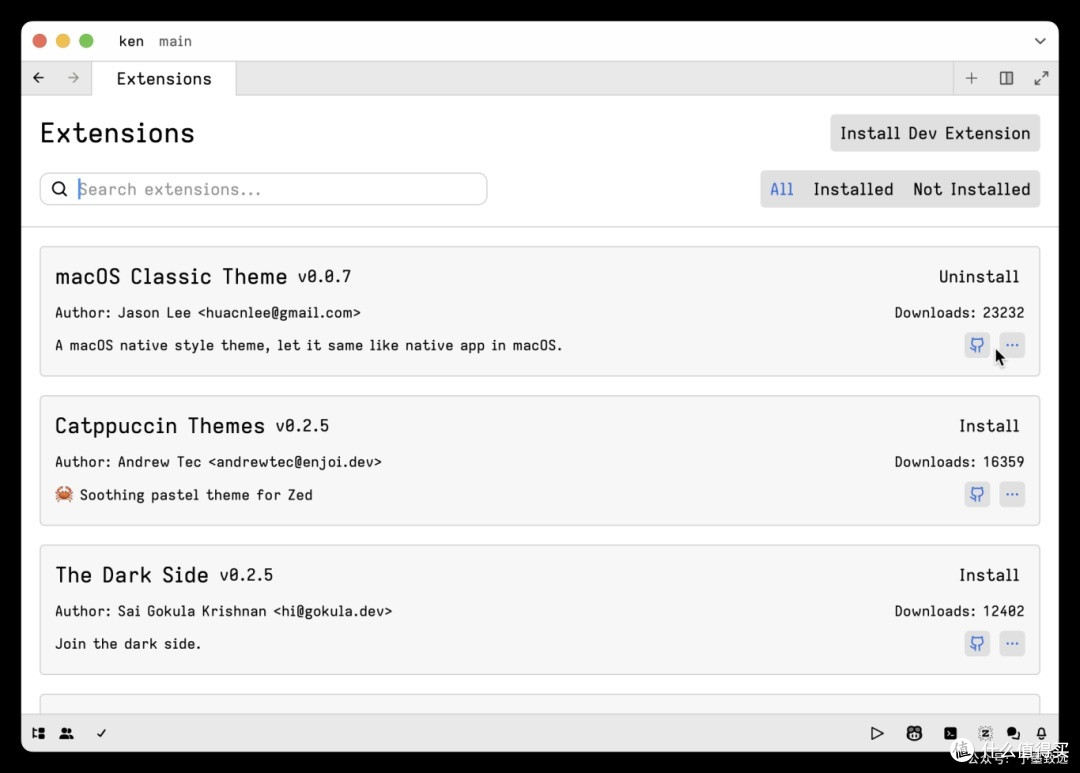Filter to Not Installed extensions

coord(971,189)
